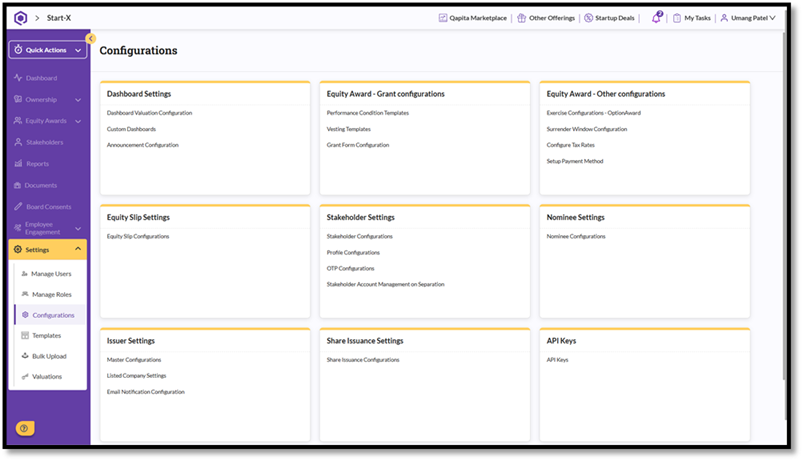803x461 pixels.
Task: Open Equity Slip Configurations link
Action: 138,236
